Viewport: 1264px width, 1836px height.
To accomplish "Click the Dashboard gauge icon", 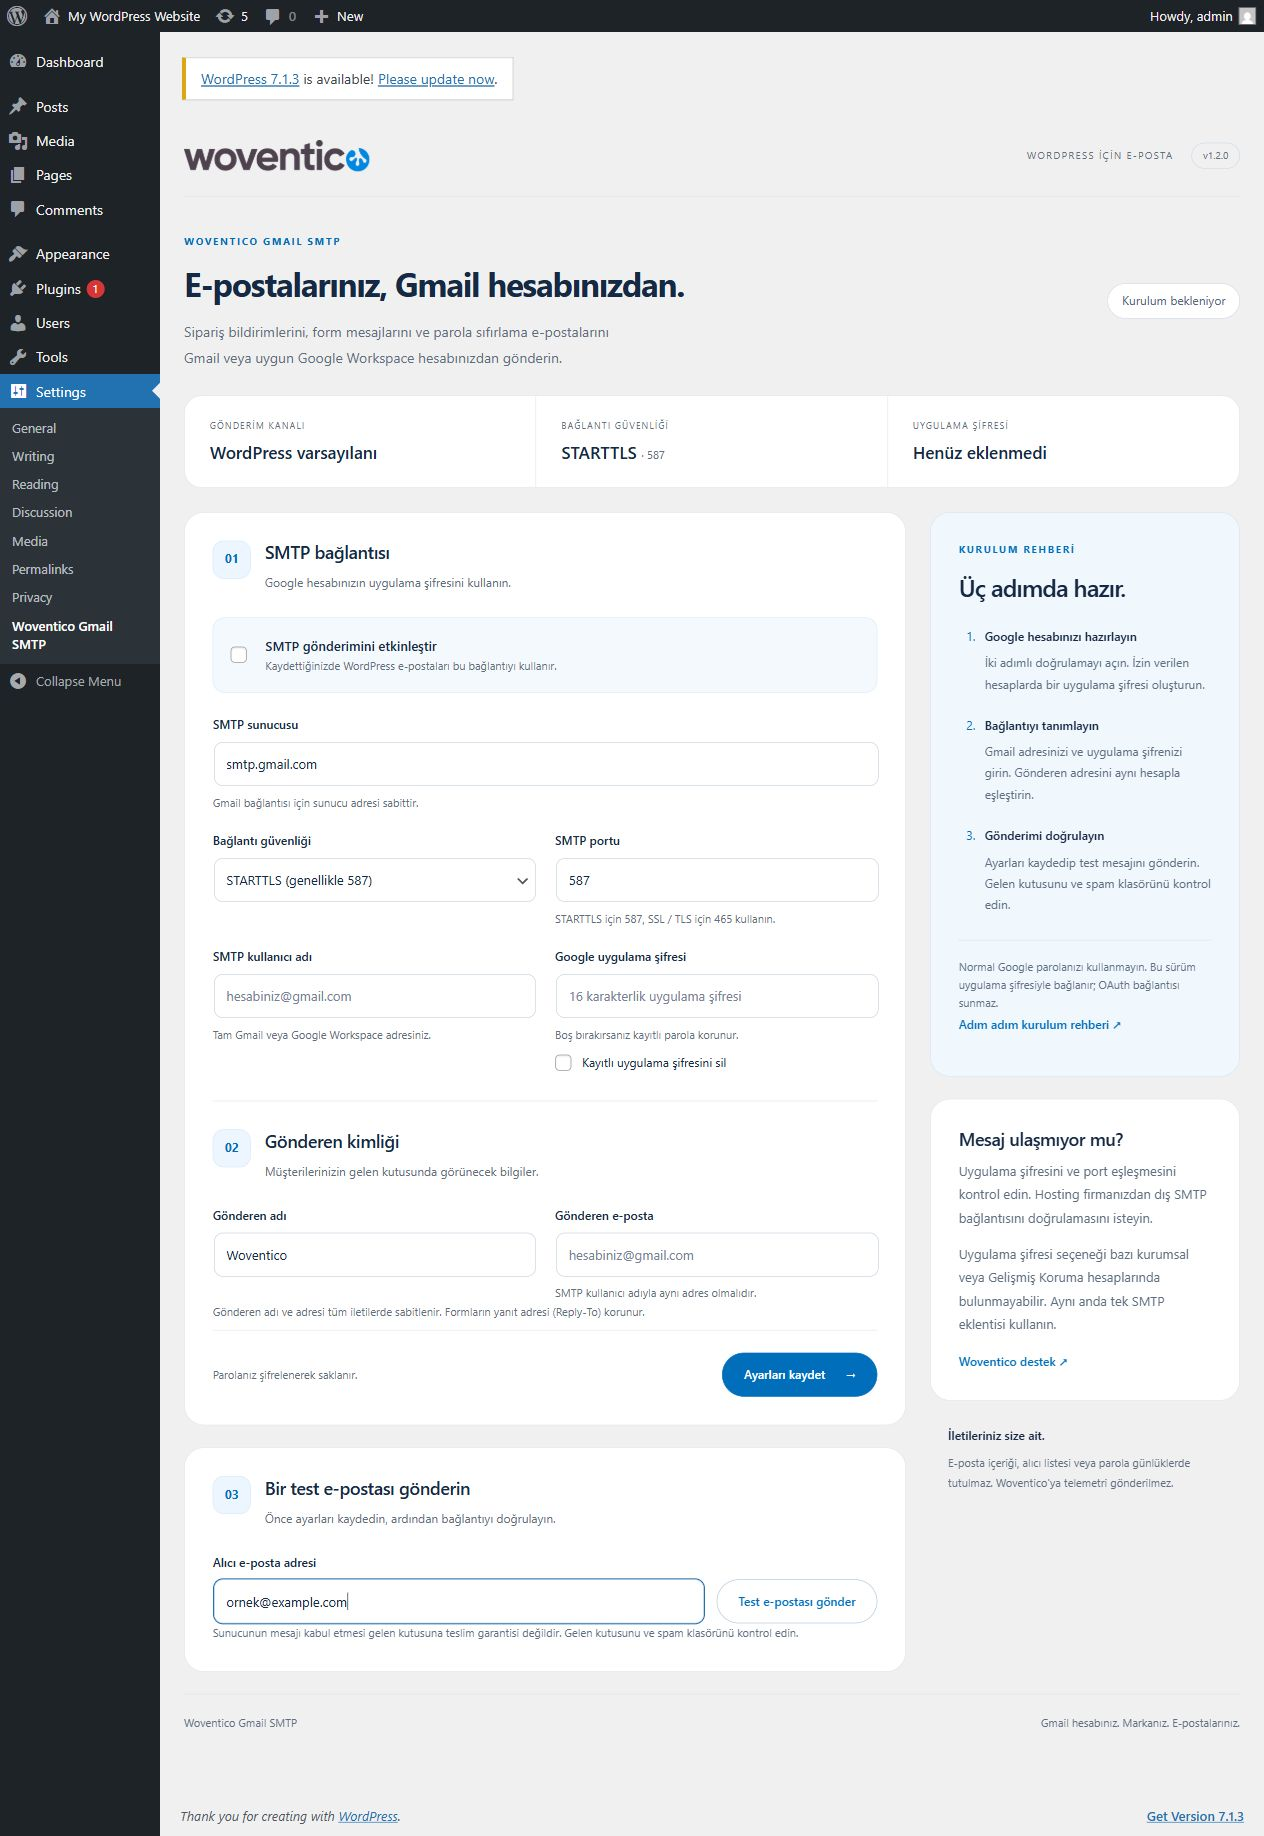I will coord(18,62).
